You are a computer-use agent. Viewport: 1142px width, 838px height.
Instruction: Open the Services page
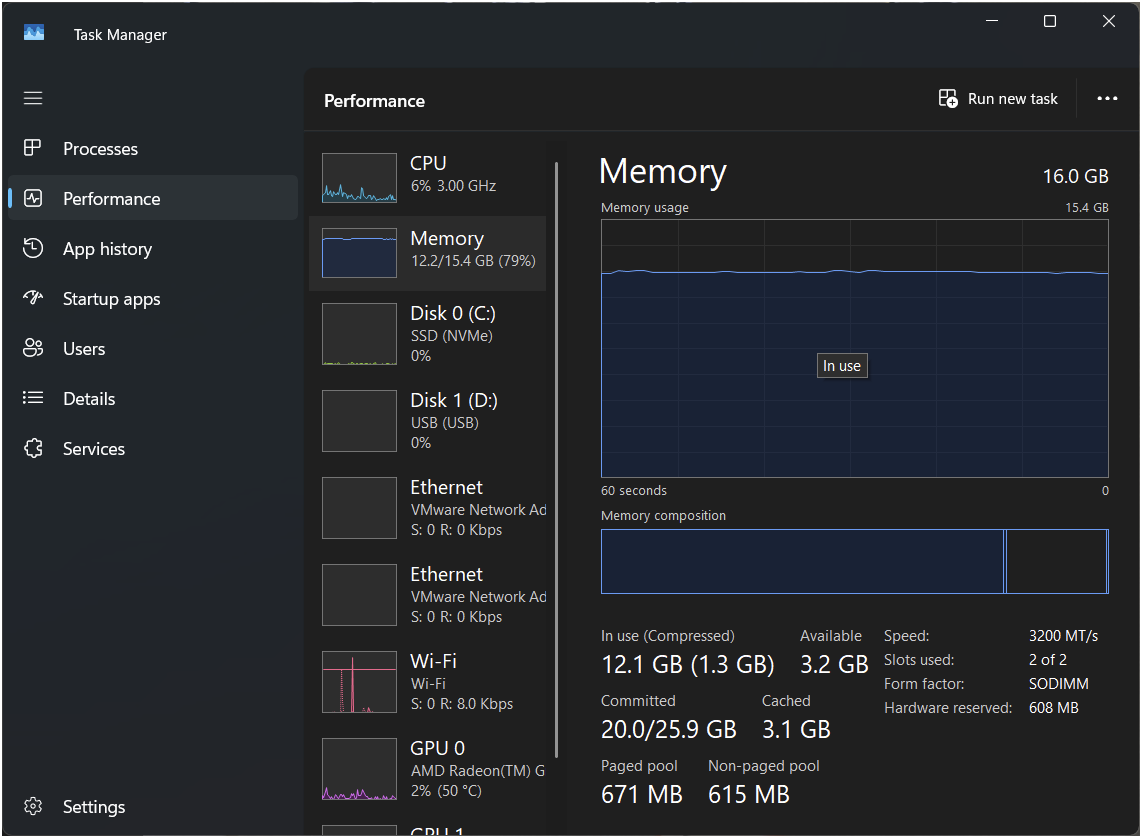153,448
